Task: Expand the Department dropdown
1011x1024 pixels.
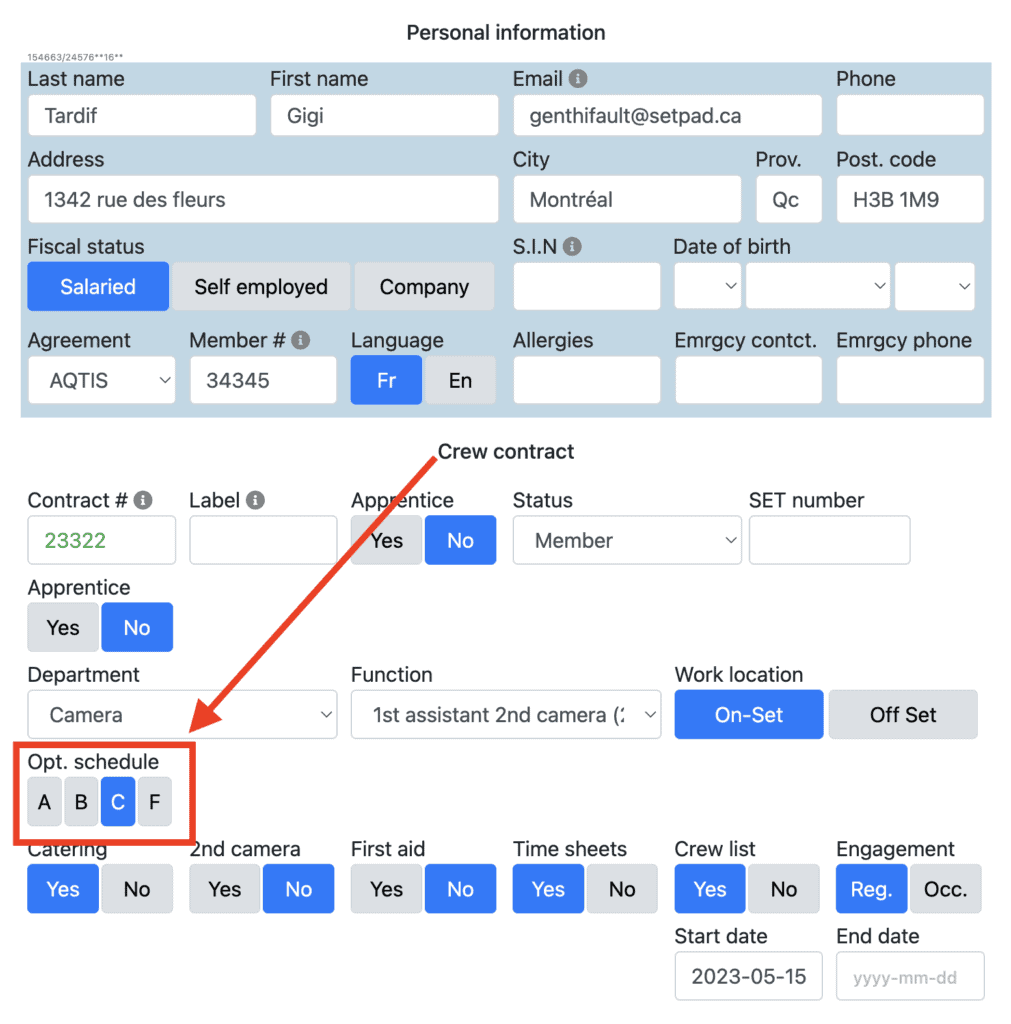Action: [x=182, y=715]
